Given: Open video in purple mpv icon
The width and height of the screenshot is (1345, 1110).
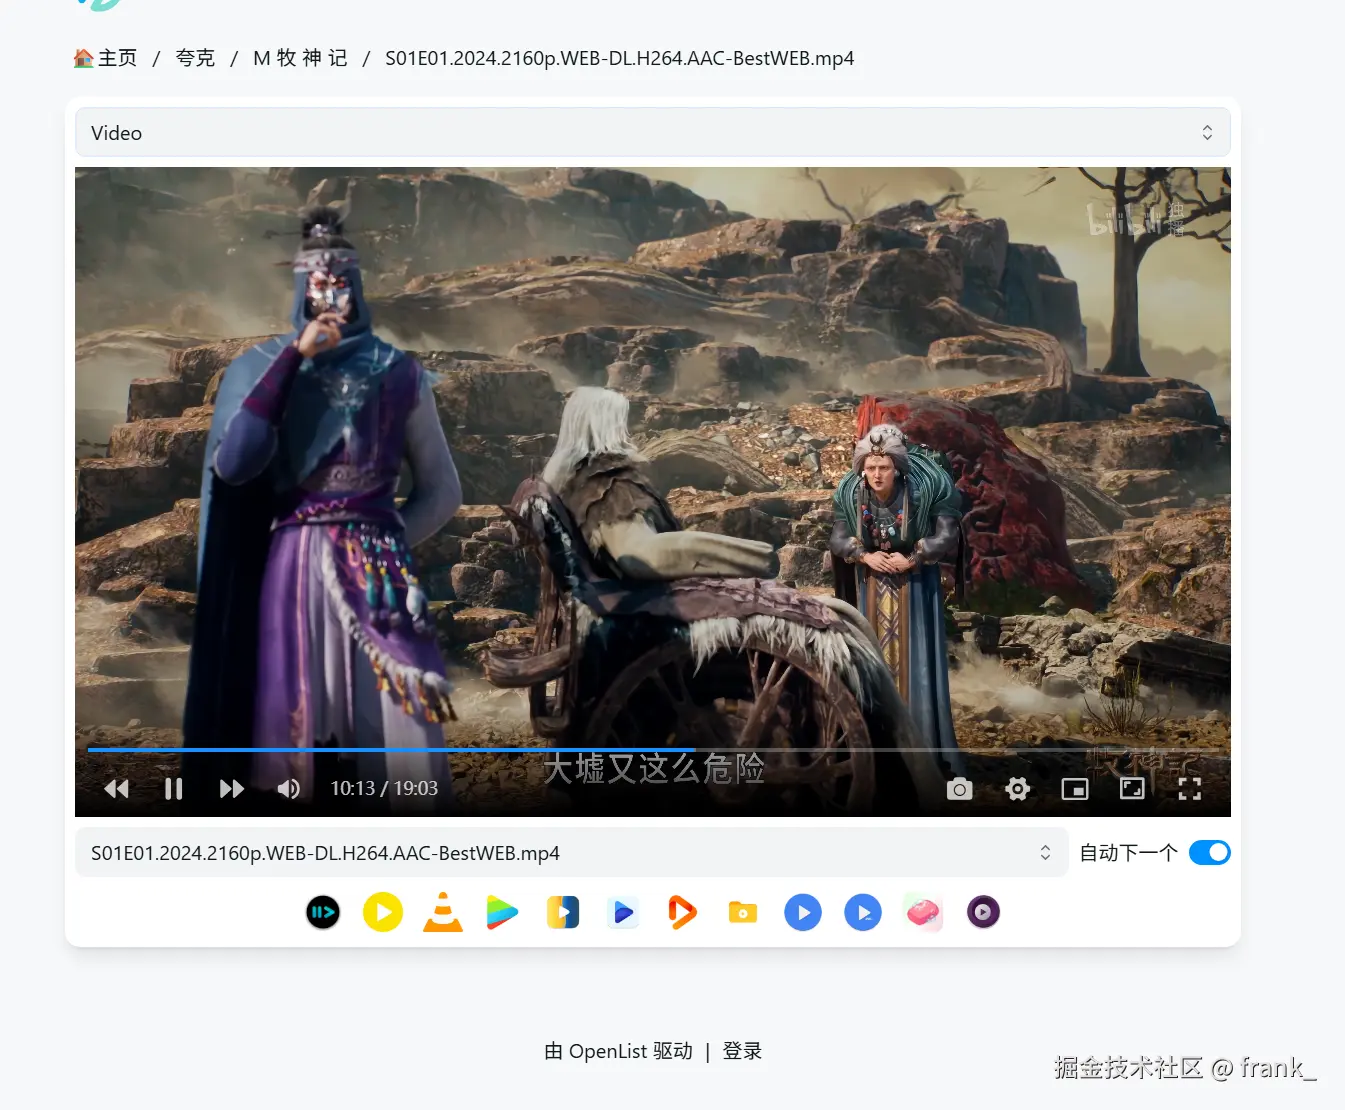Looking at the screenshot, I should coord(983,912).
